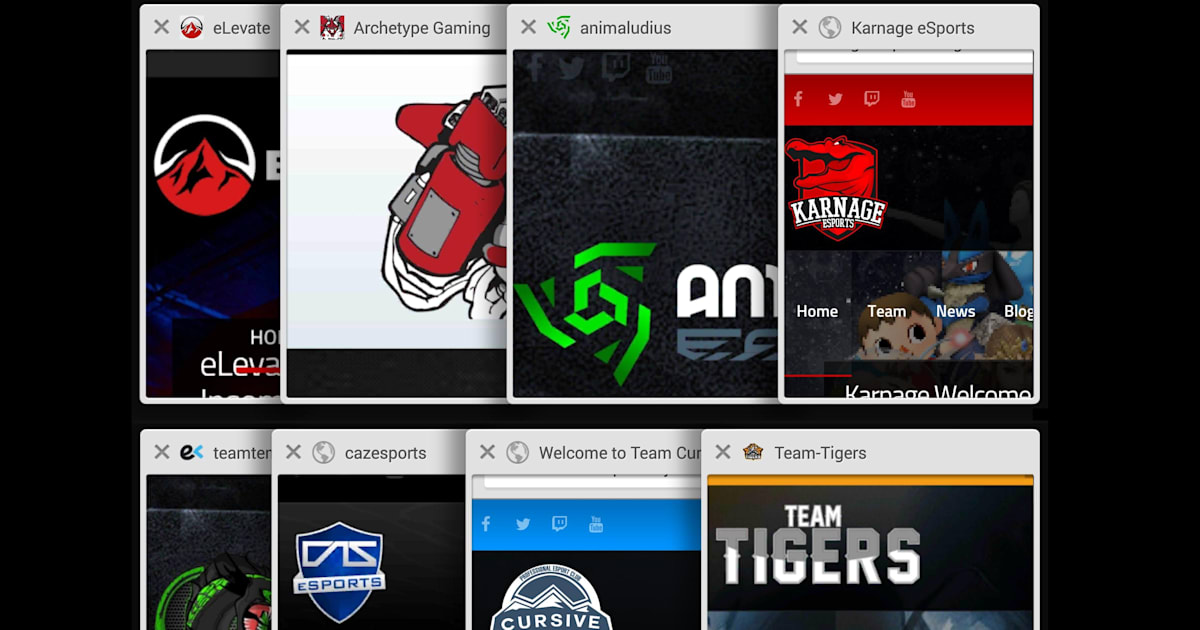
Task: Click the Facebook icon on Team Cursive page
Action: click(x=485, y=523)
